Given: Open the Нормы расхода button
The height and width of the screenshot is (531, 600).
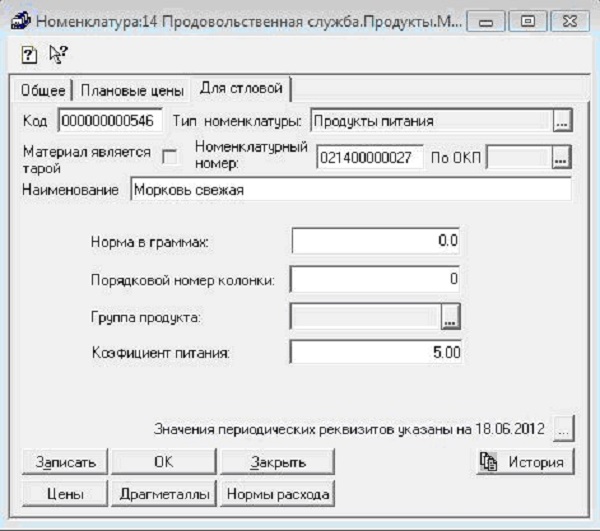Looking at the screenshot, I should [x=277, y=494].
